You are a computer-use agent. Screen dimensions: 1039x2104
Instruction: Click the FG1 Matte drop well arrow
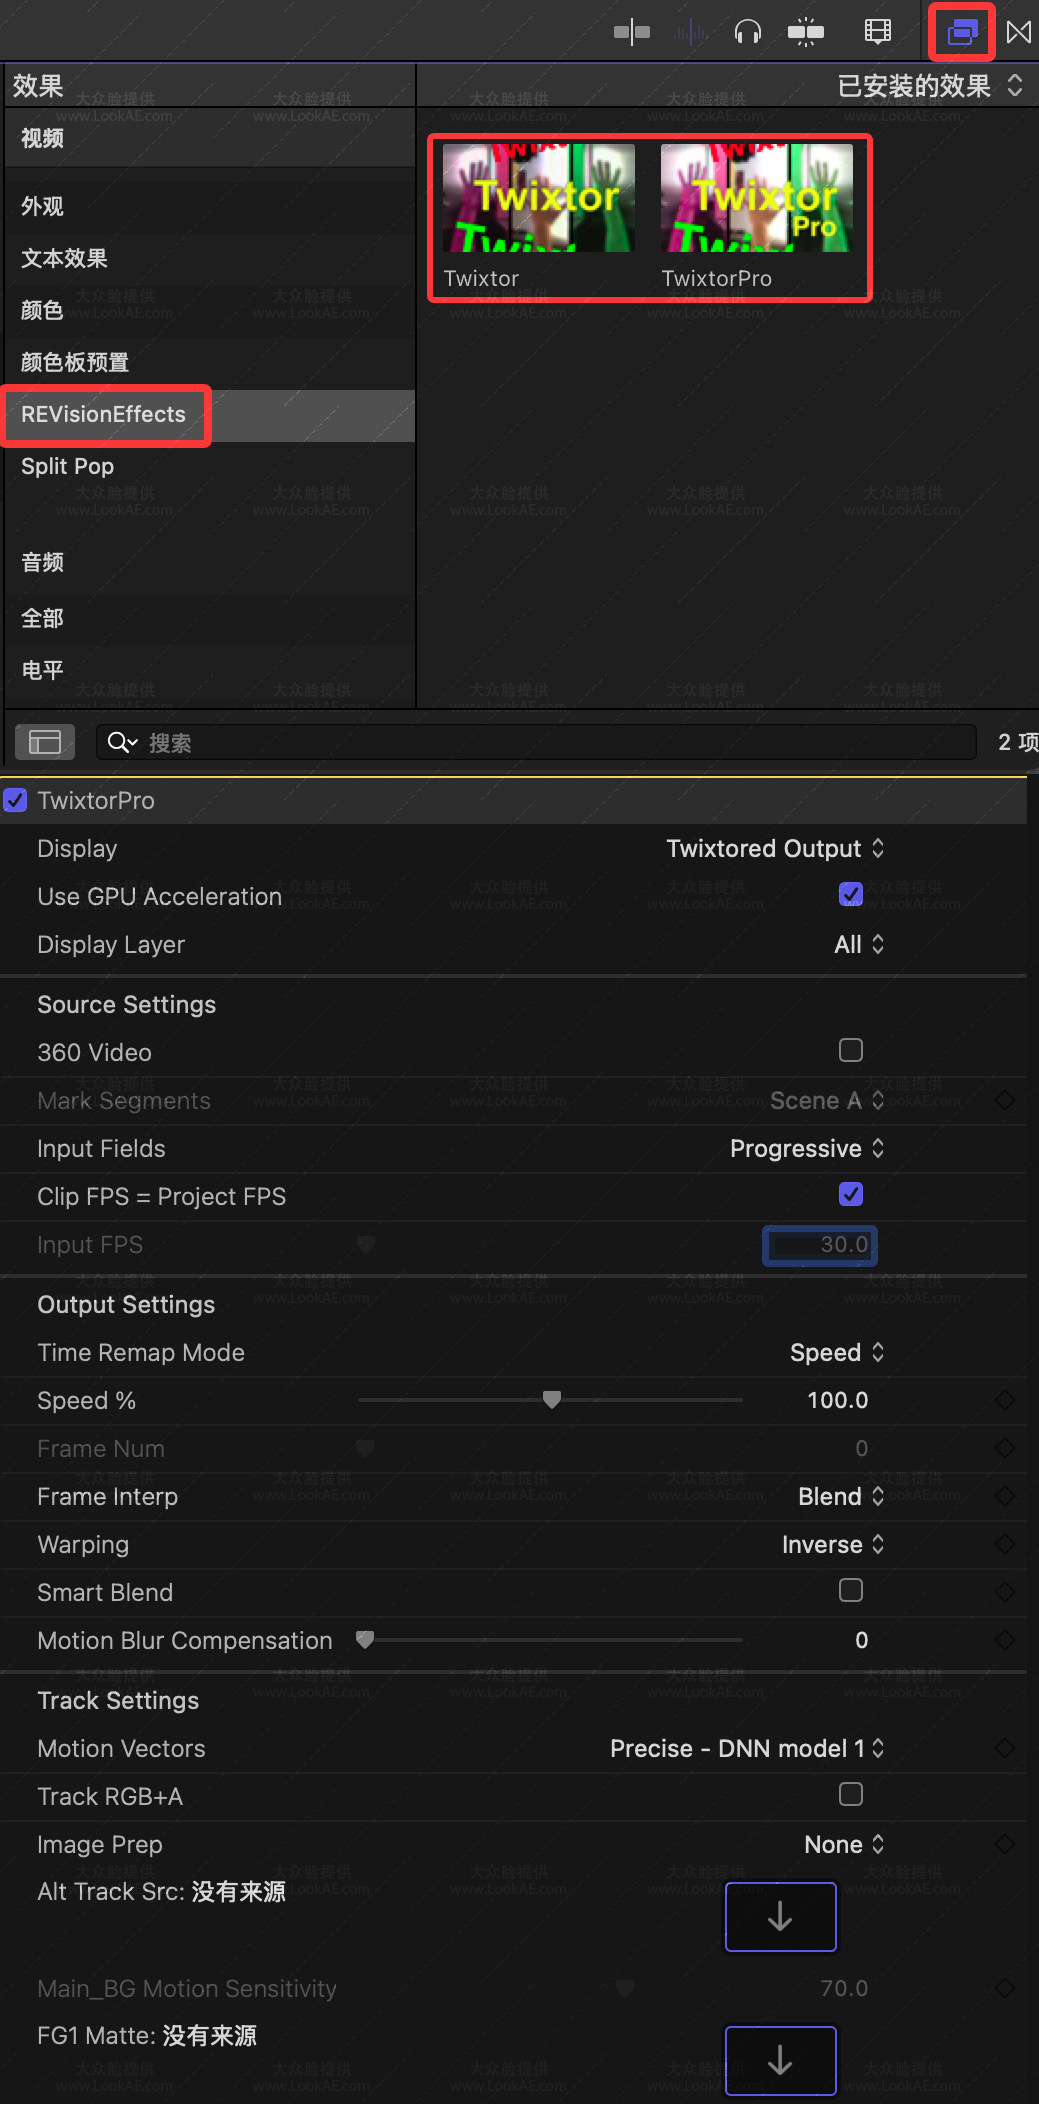[x=780, y=2060]
